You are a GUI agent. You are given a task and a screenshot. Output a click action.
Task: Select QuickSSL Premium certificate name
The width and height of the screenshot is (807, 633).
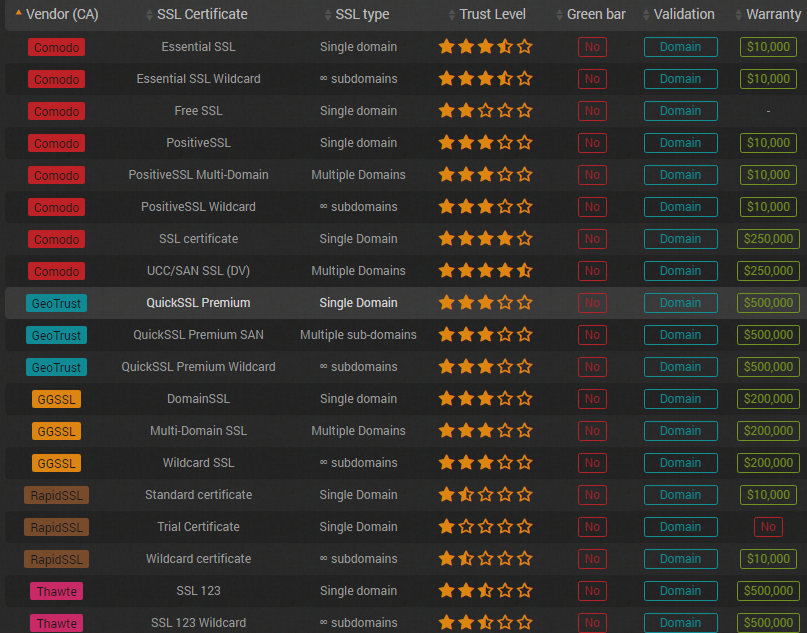(199, 303)
